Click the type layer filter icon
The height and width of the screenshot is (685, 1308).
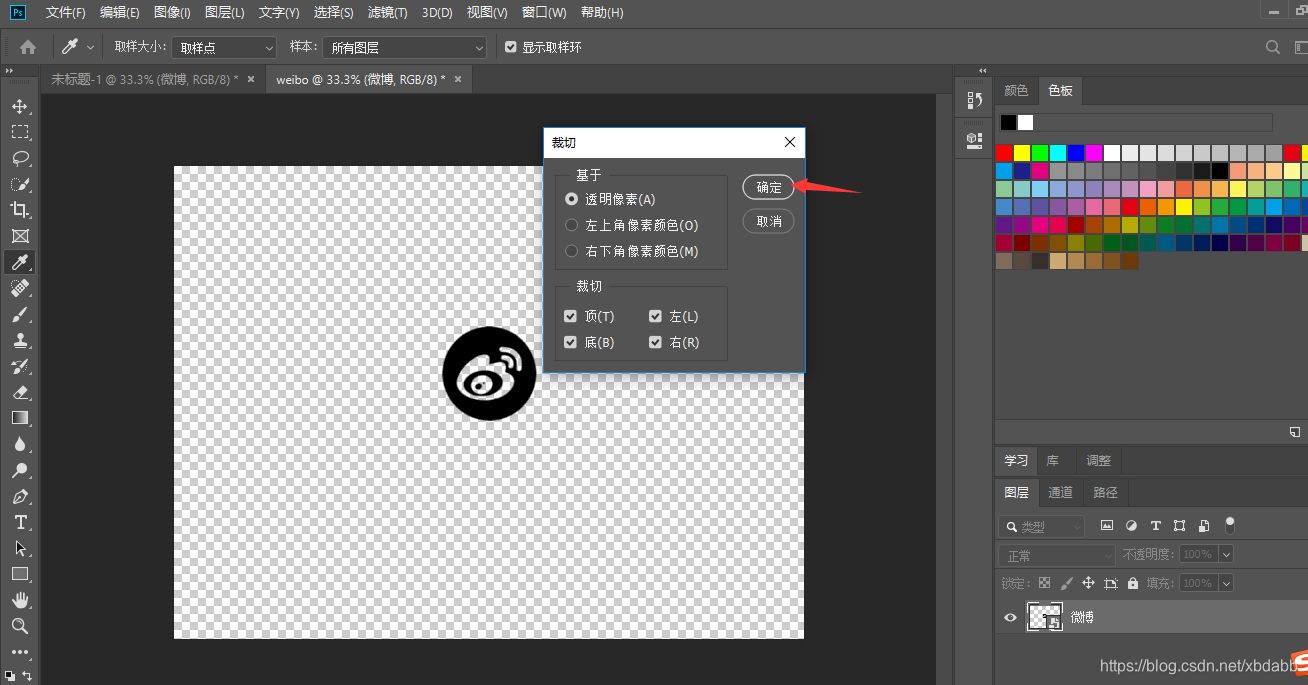(1156, 525)
